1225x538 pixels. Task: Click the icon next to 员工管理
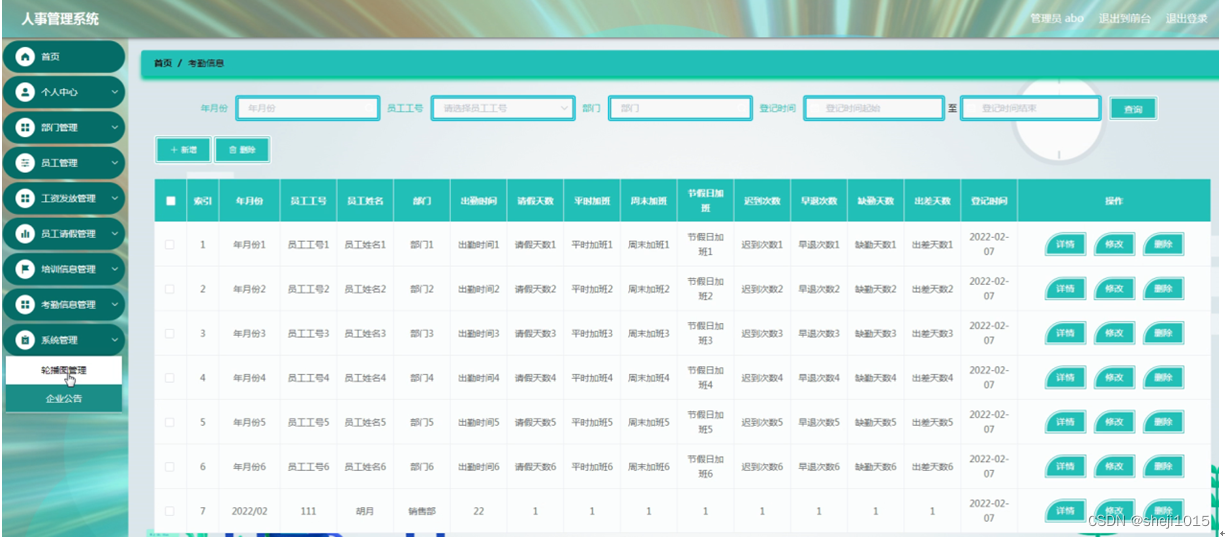tap(25, 163)
